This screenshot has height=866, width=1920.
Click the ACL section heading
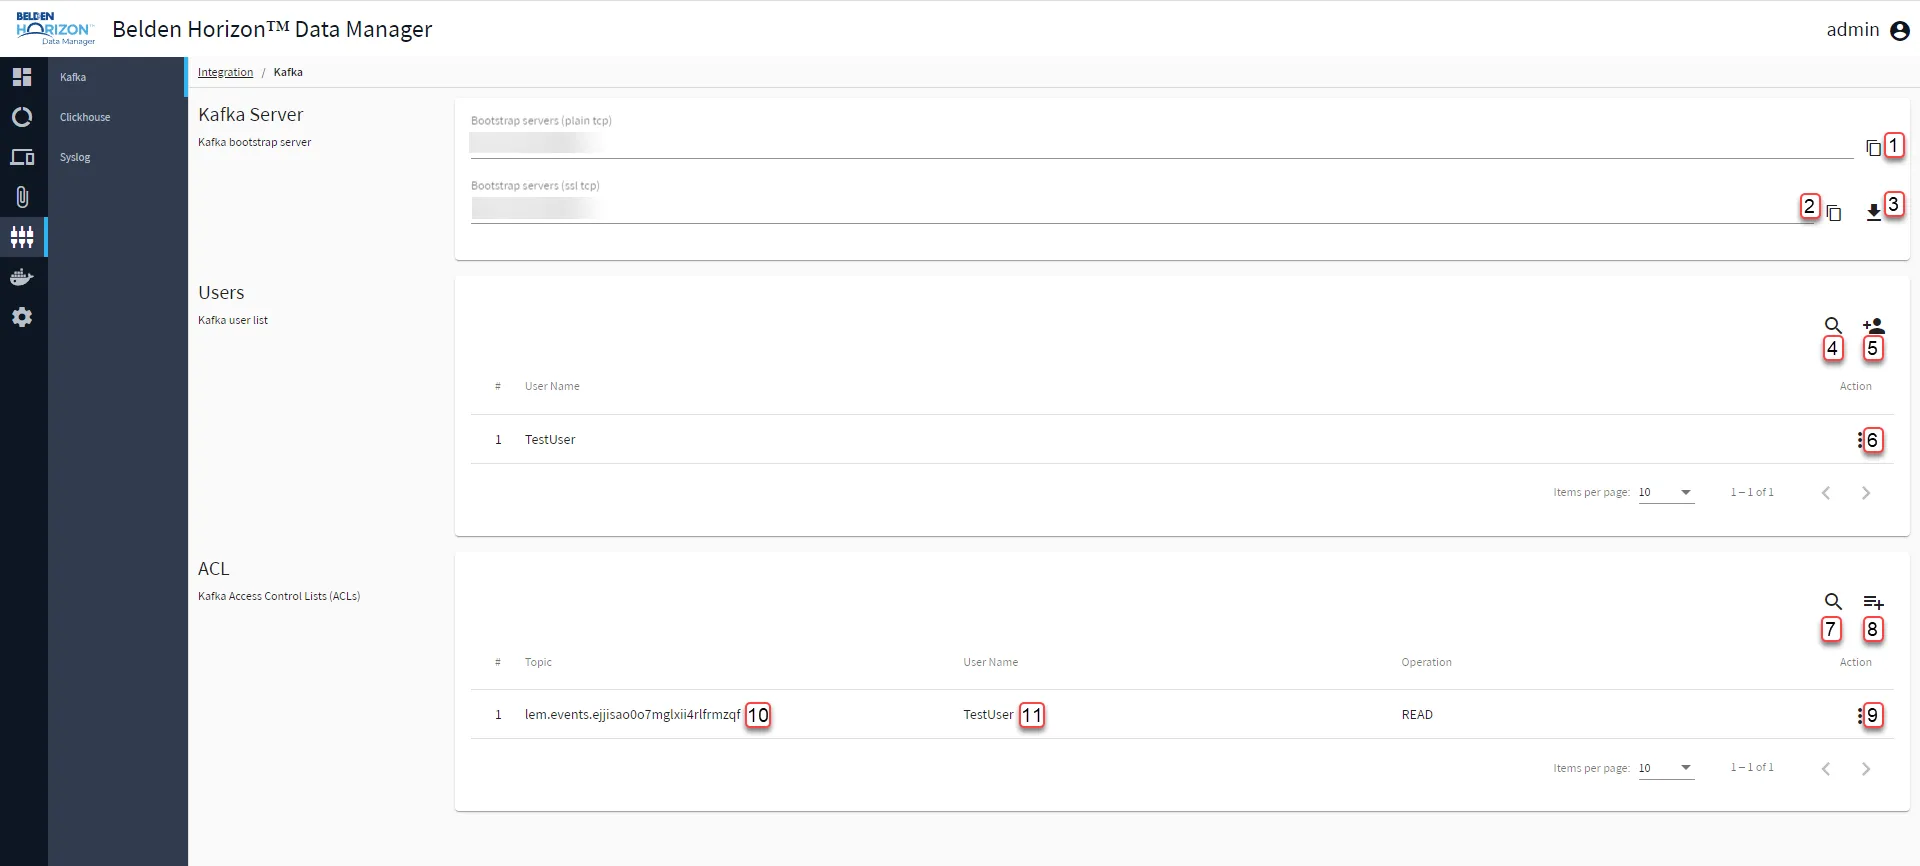point(214,569)
